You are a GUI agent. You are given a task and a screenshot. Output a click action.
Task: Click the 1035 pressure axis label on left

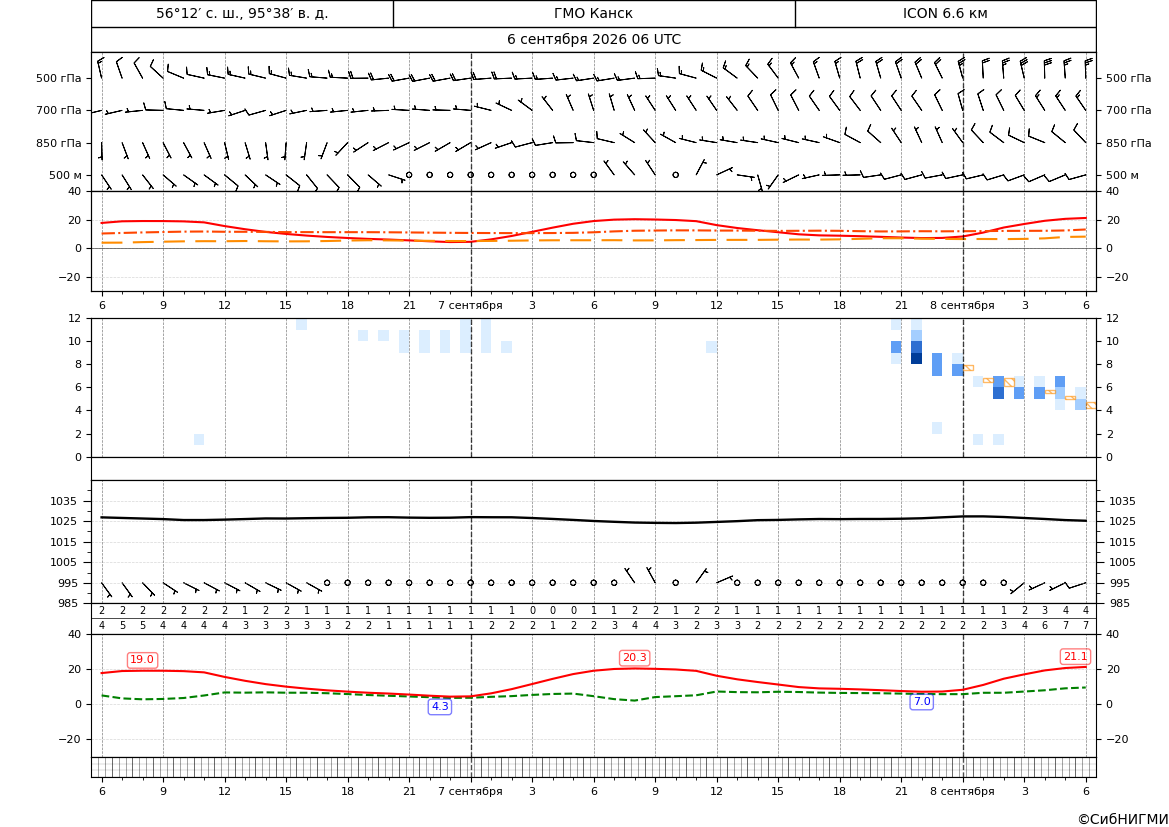tap(60, 501)
